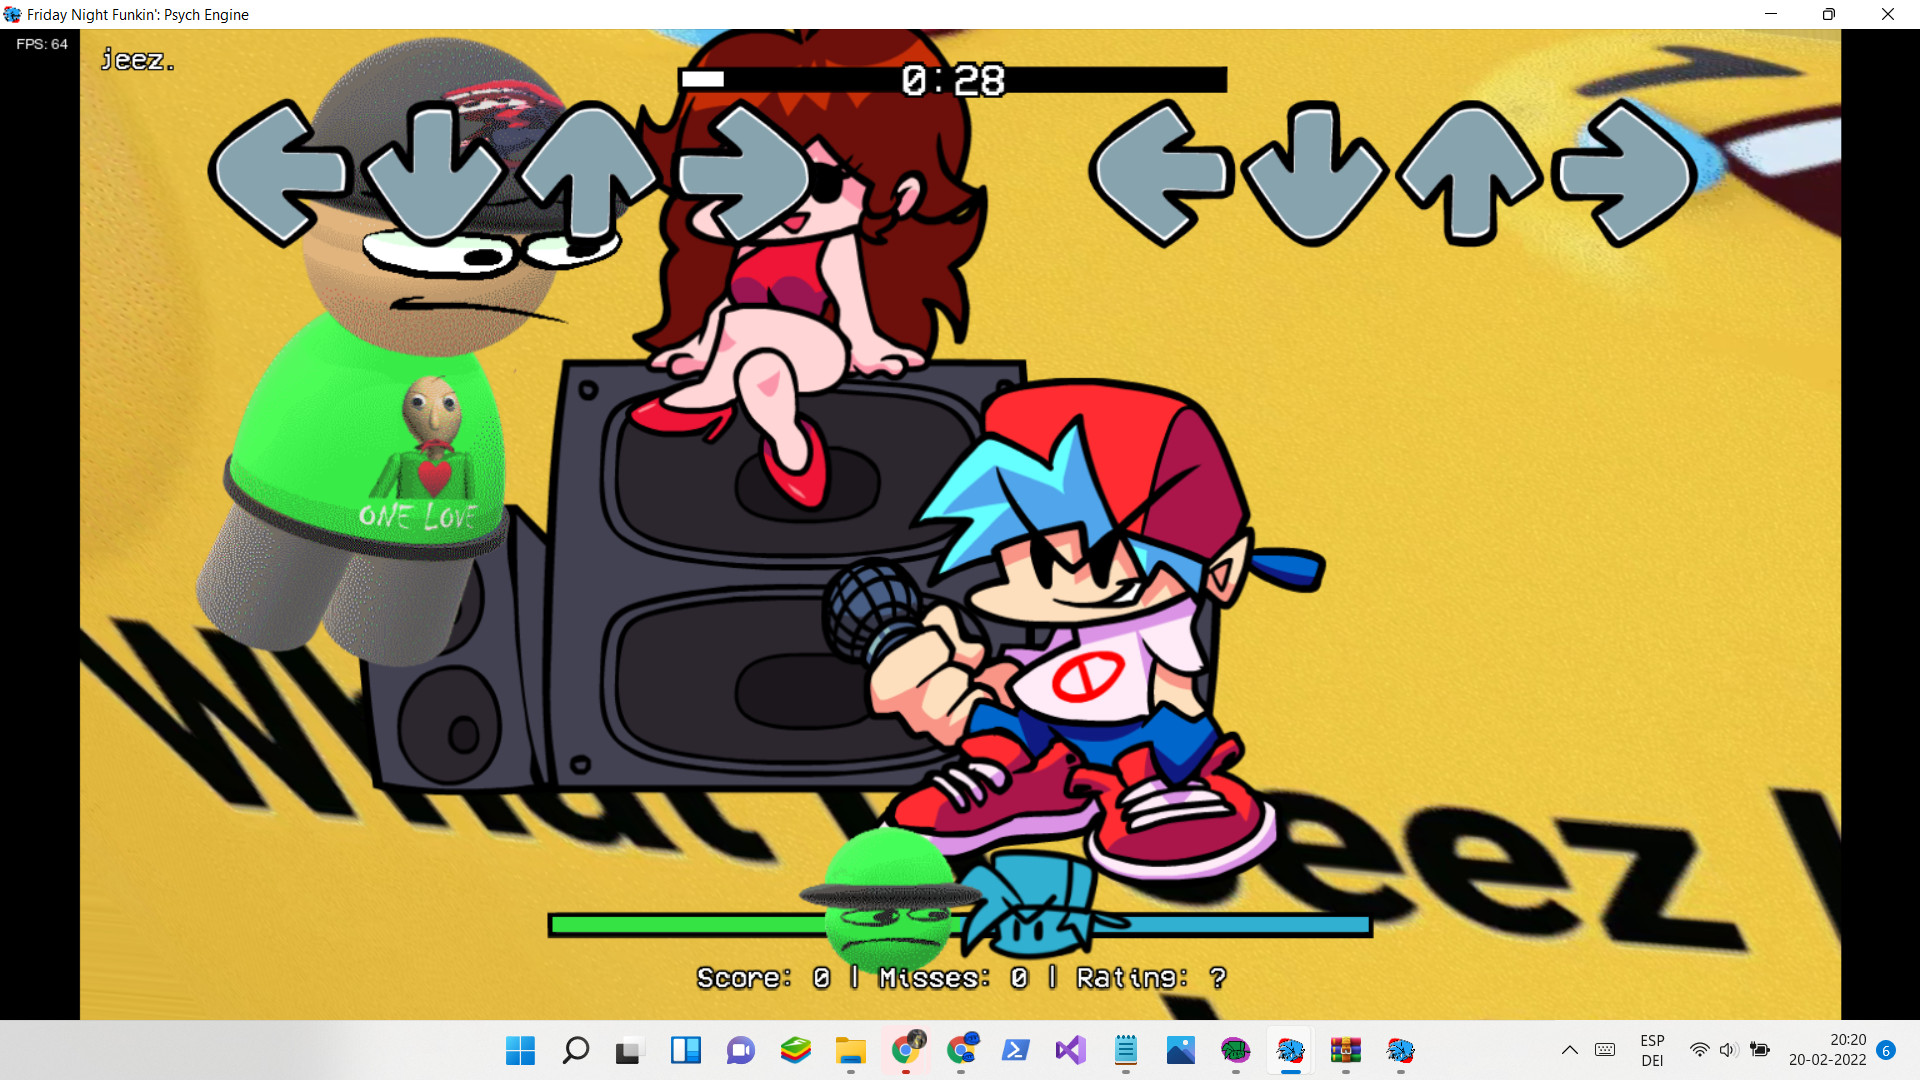Hit the player's right arrow receptor
The width and height of the screenshot is (1920, 1080).
[1624, 172]
